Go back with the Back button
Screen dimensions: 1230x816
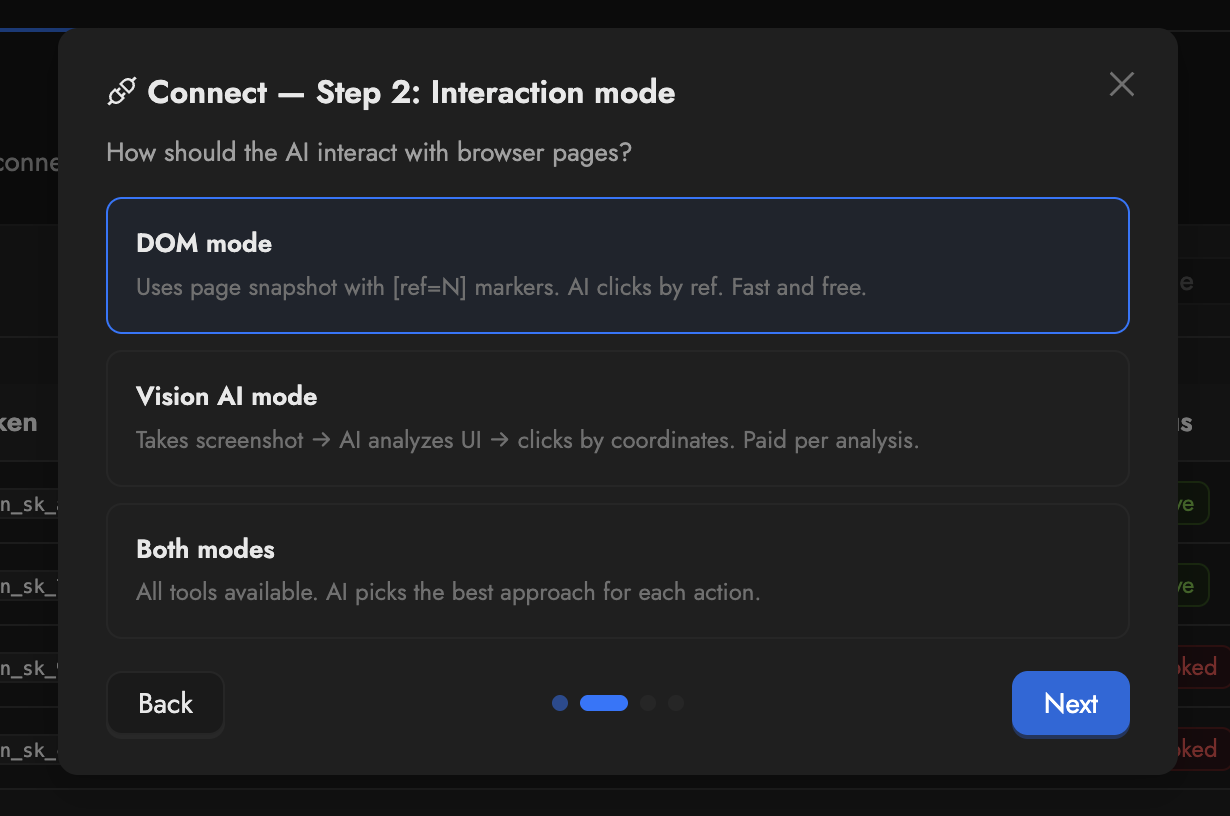[165, 704]
